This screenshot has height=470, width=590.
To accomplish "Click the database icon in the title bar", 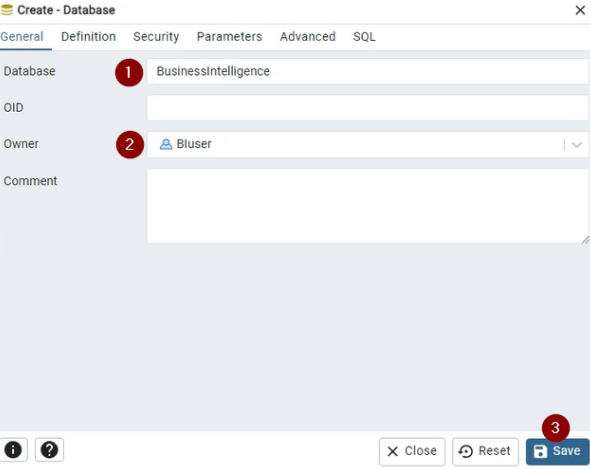I will 7,10.
